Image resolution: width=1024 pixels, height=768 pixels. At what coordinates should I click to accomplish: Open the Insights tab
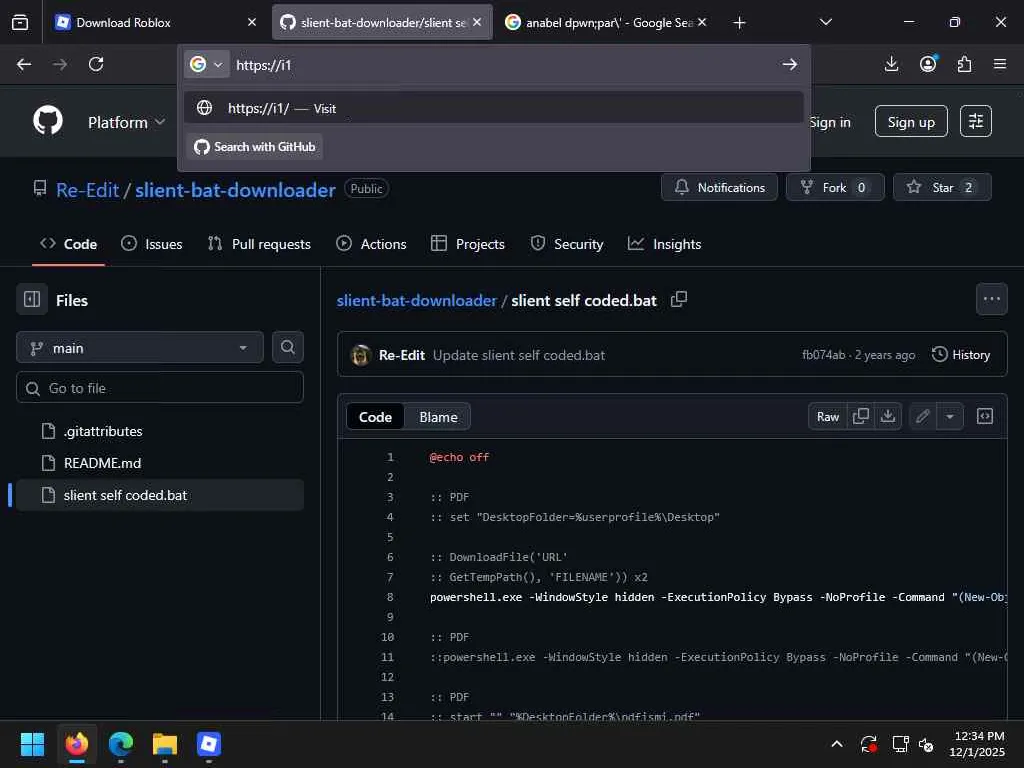point(664,244)
